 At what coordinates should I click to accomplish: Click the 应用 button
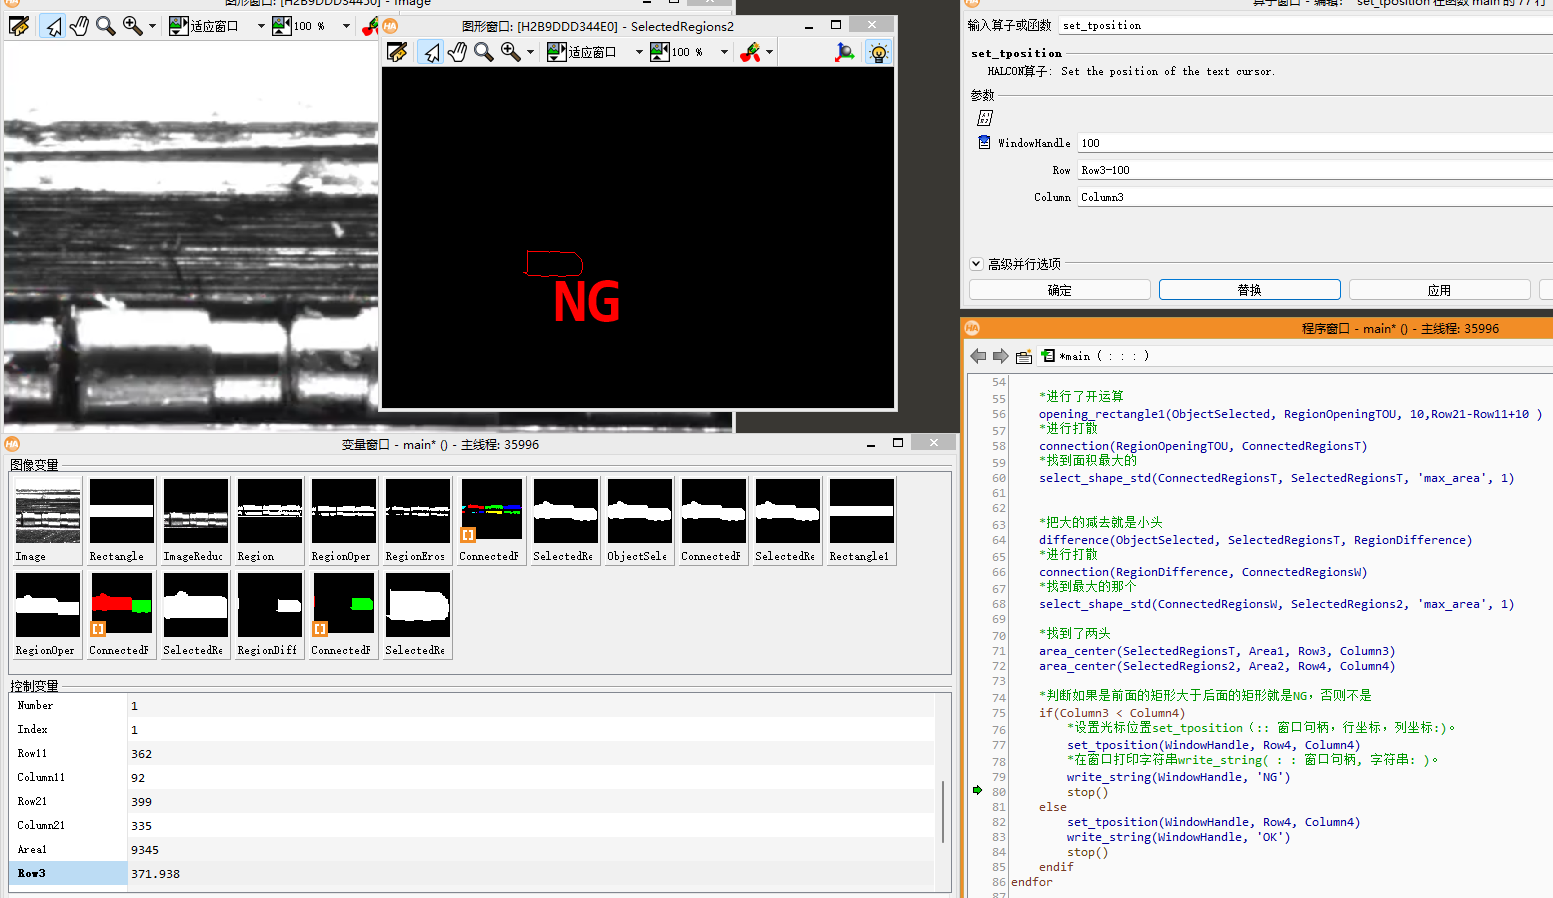(1440, 290)
